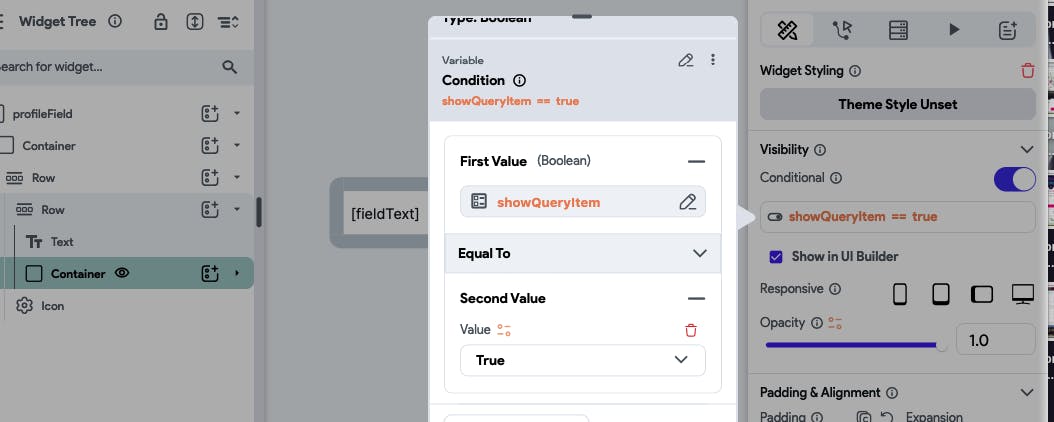Open the True value dropdown

click(x=582, y=360)
